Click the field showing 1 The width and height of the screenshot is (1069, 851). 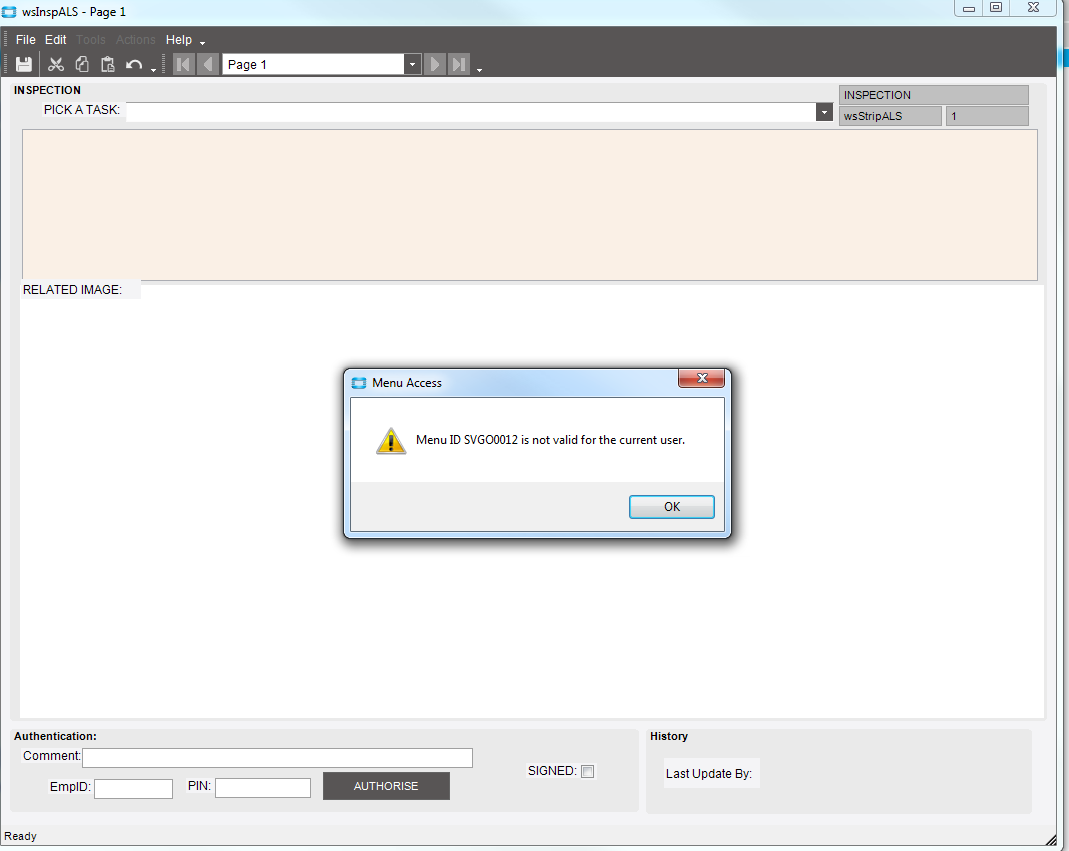pyautogui.click(x=987, y=116)
